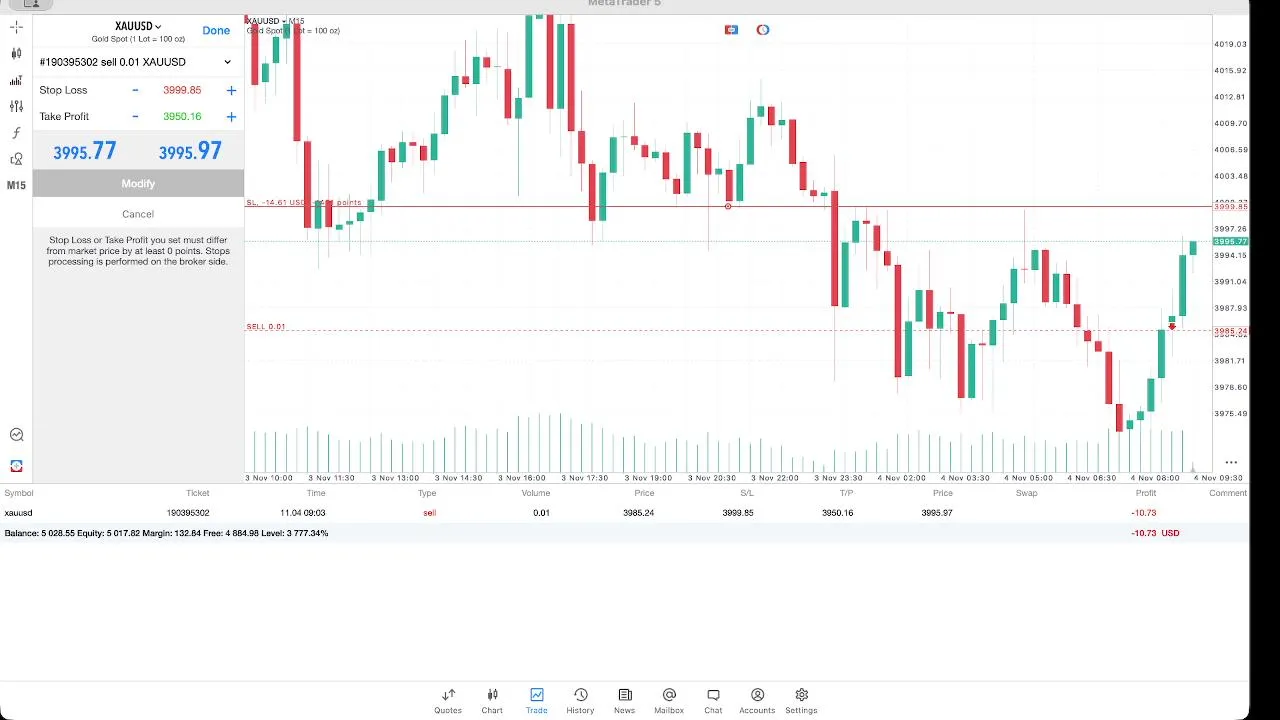This screenshot has height=720, width=1280.
Task: Open the objects shapes tool icon
Action: pyautogui.click(x=16, y=159)
